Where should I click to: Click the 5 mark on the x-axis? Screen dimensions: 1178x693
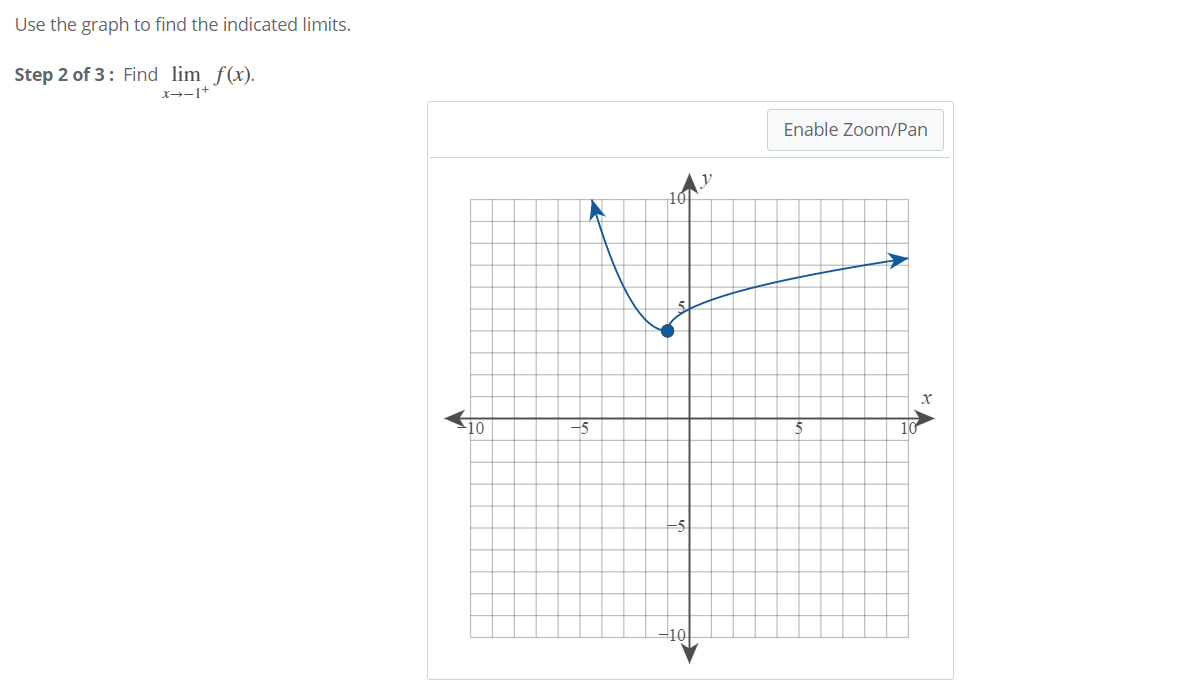pyautogui.click(x=800, y=428)
